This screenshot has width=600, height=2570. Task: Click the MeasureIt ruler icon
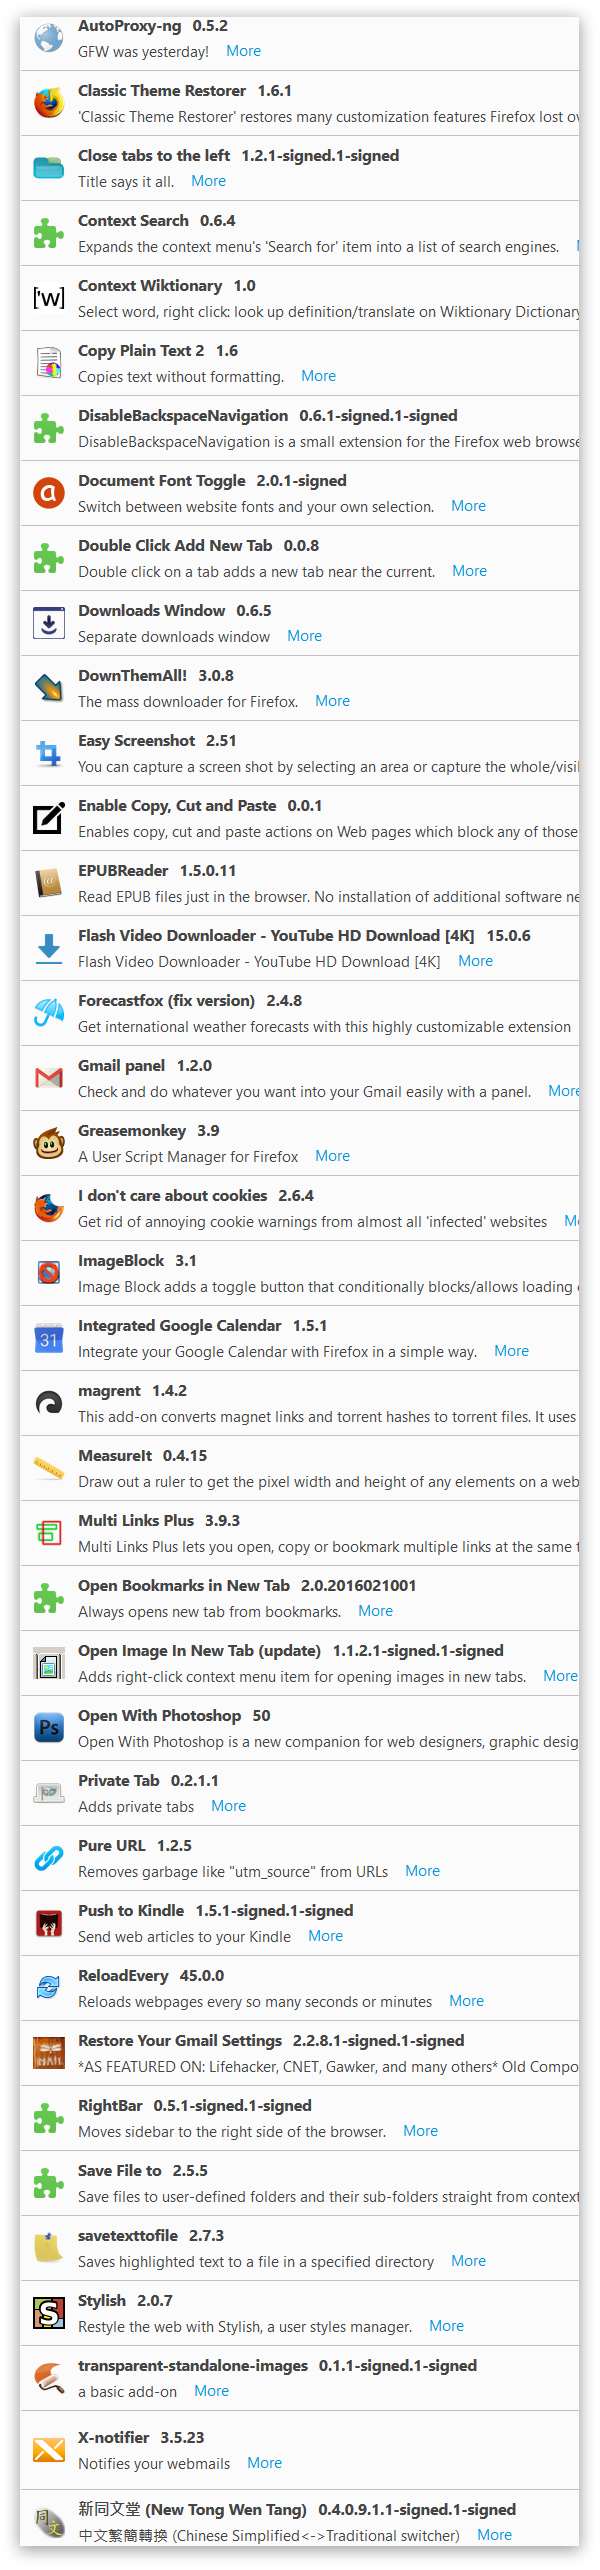pos(48,1468)
